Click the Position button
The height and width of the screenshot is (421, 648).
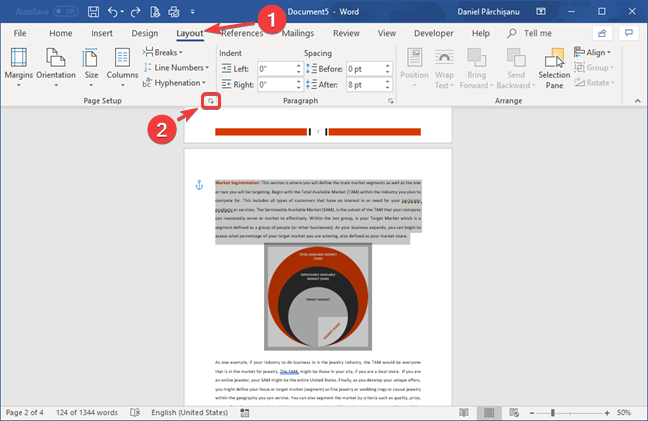click(x=414, y=67)
